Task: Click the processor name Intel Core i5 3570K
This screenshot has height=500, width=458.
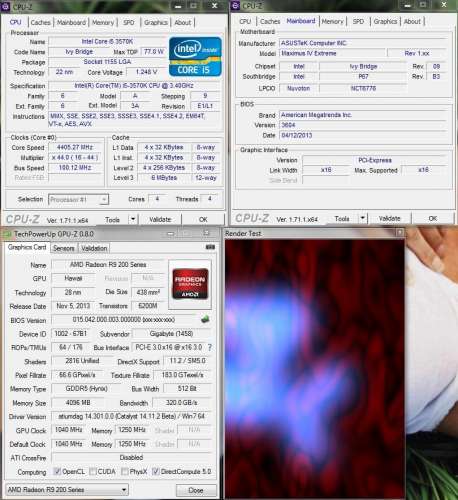Action: click(x=107, y=41)
